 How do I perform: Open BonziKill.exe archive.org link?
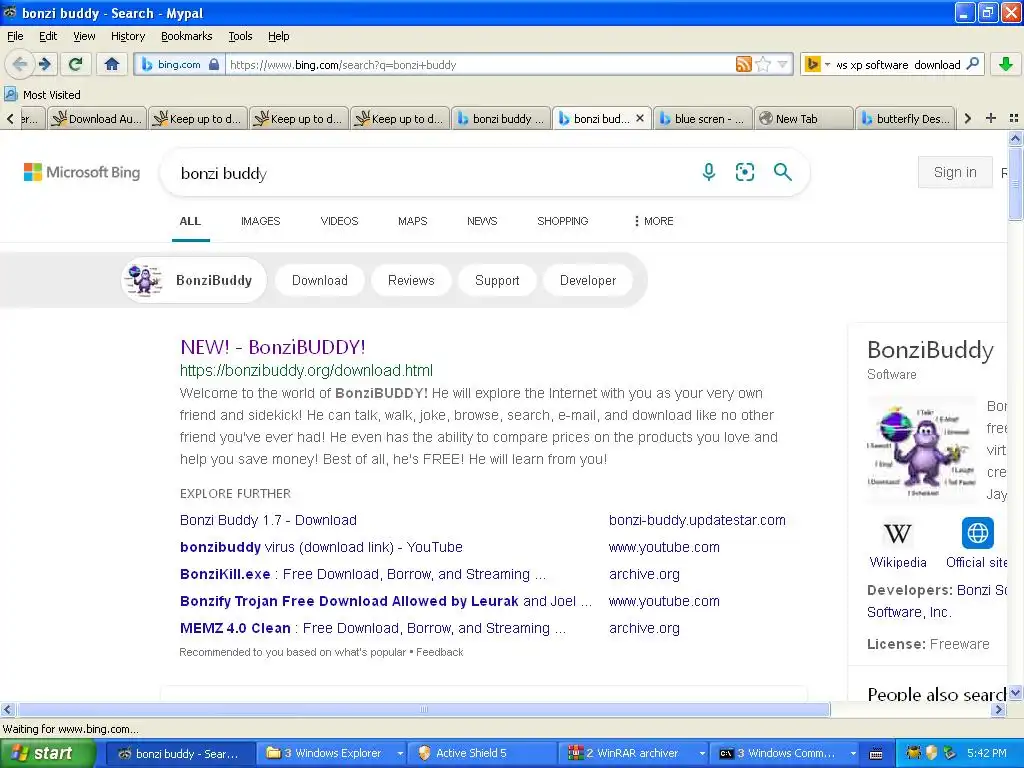click(x=362, y=574)
